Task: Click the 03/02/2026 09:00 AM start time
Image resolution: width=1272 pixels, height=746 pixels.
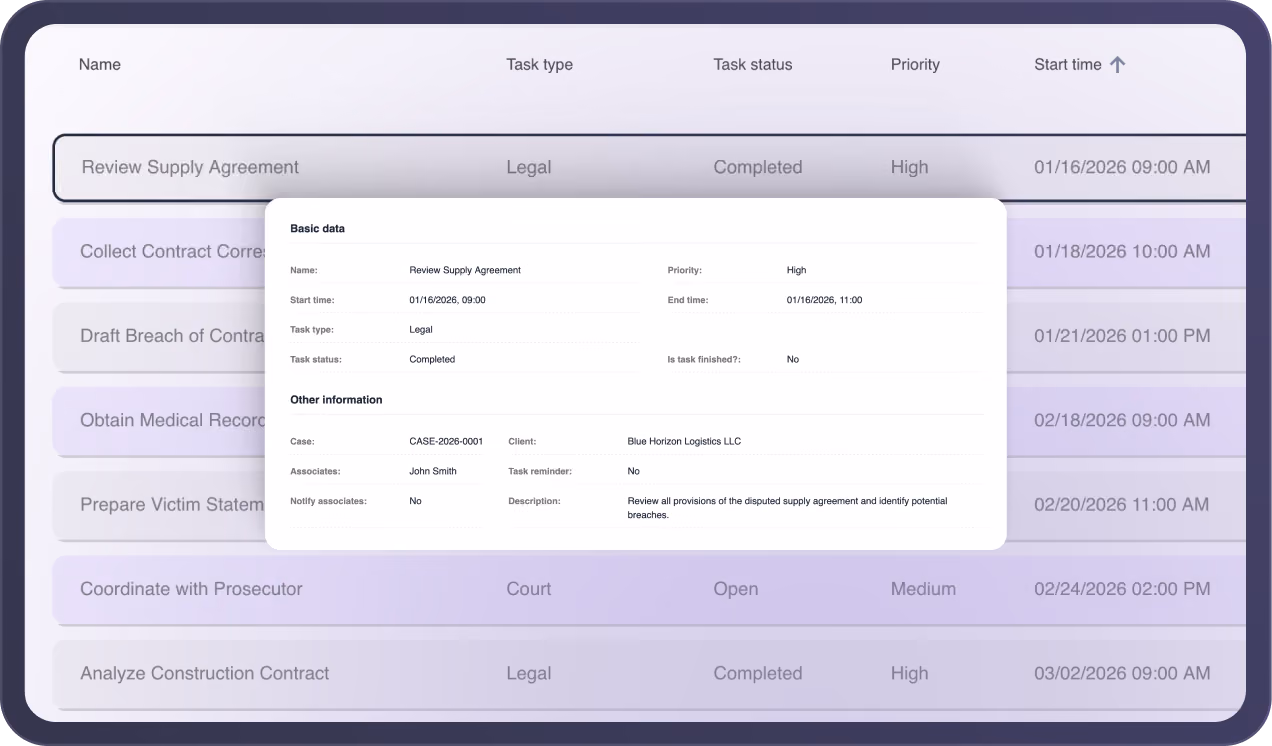Action: pyautogui.click(x=1122, y=673)
